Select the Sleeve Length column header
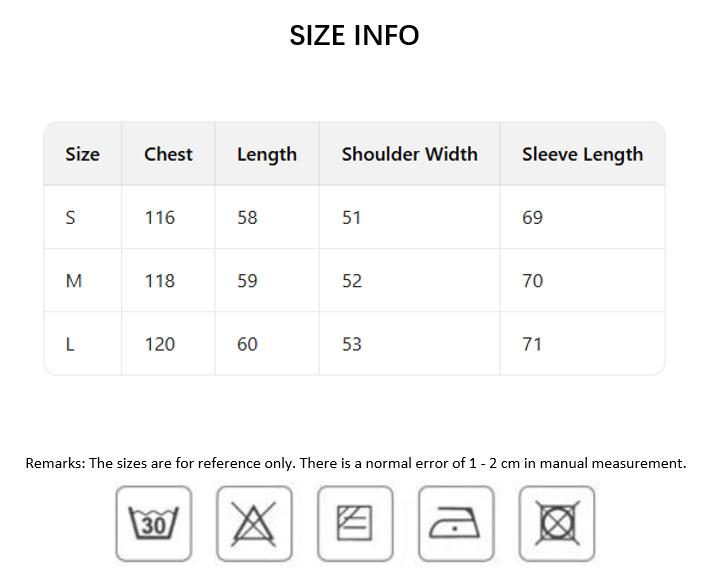Screen dimensions: 716x575 coord(582,154)
